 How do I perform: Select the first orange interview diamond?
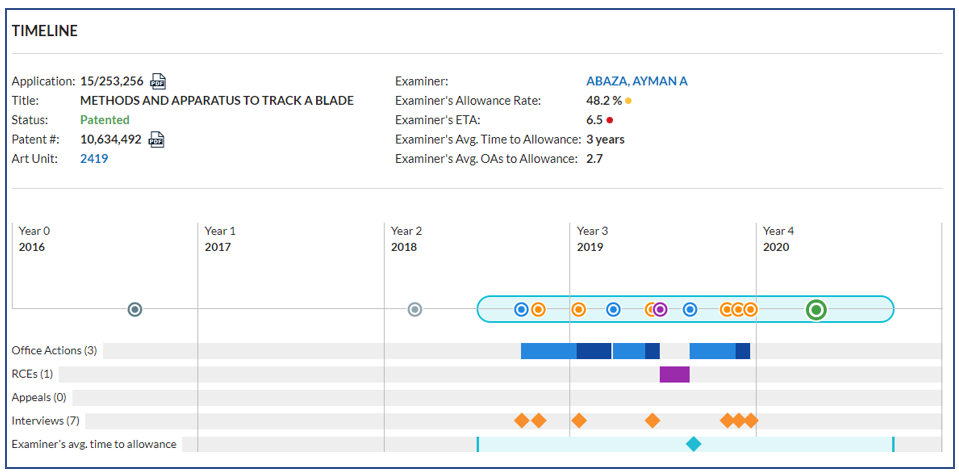521,421
